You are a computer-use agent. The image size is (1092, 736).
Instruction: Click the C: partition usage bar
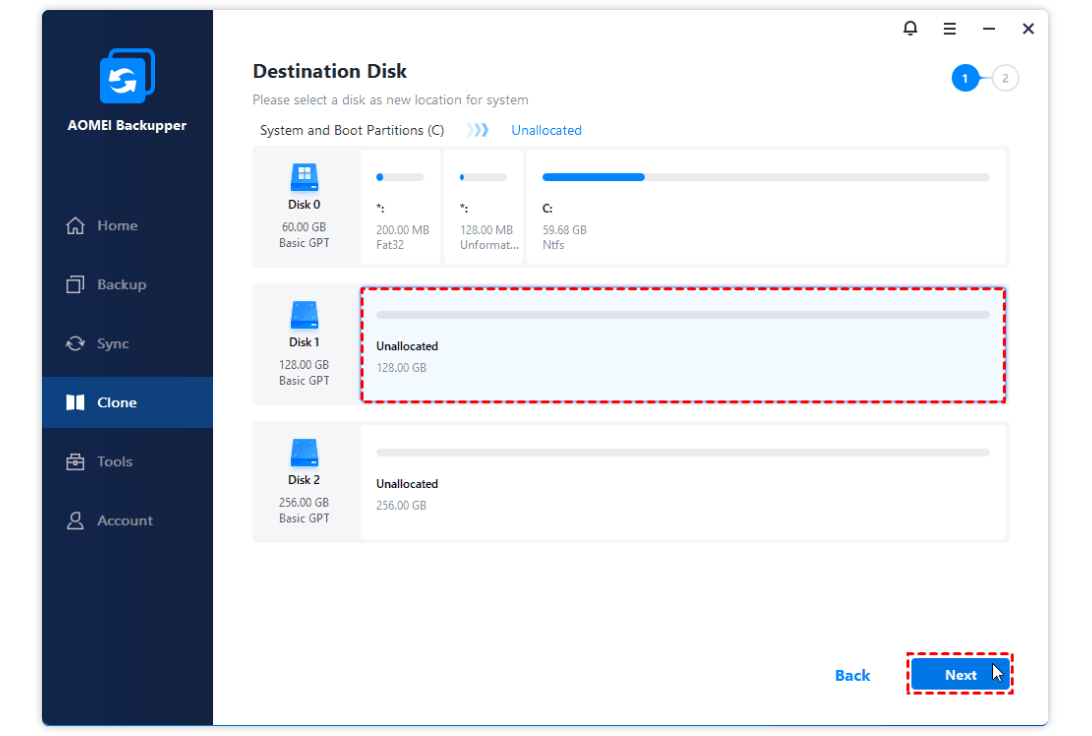pyautogui.click(x=765, y=177)
